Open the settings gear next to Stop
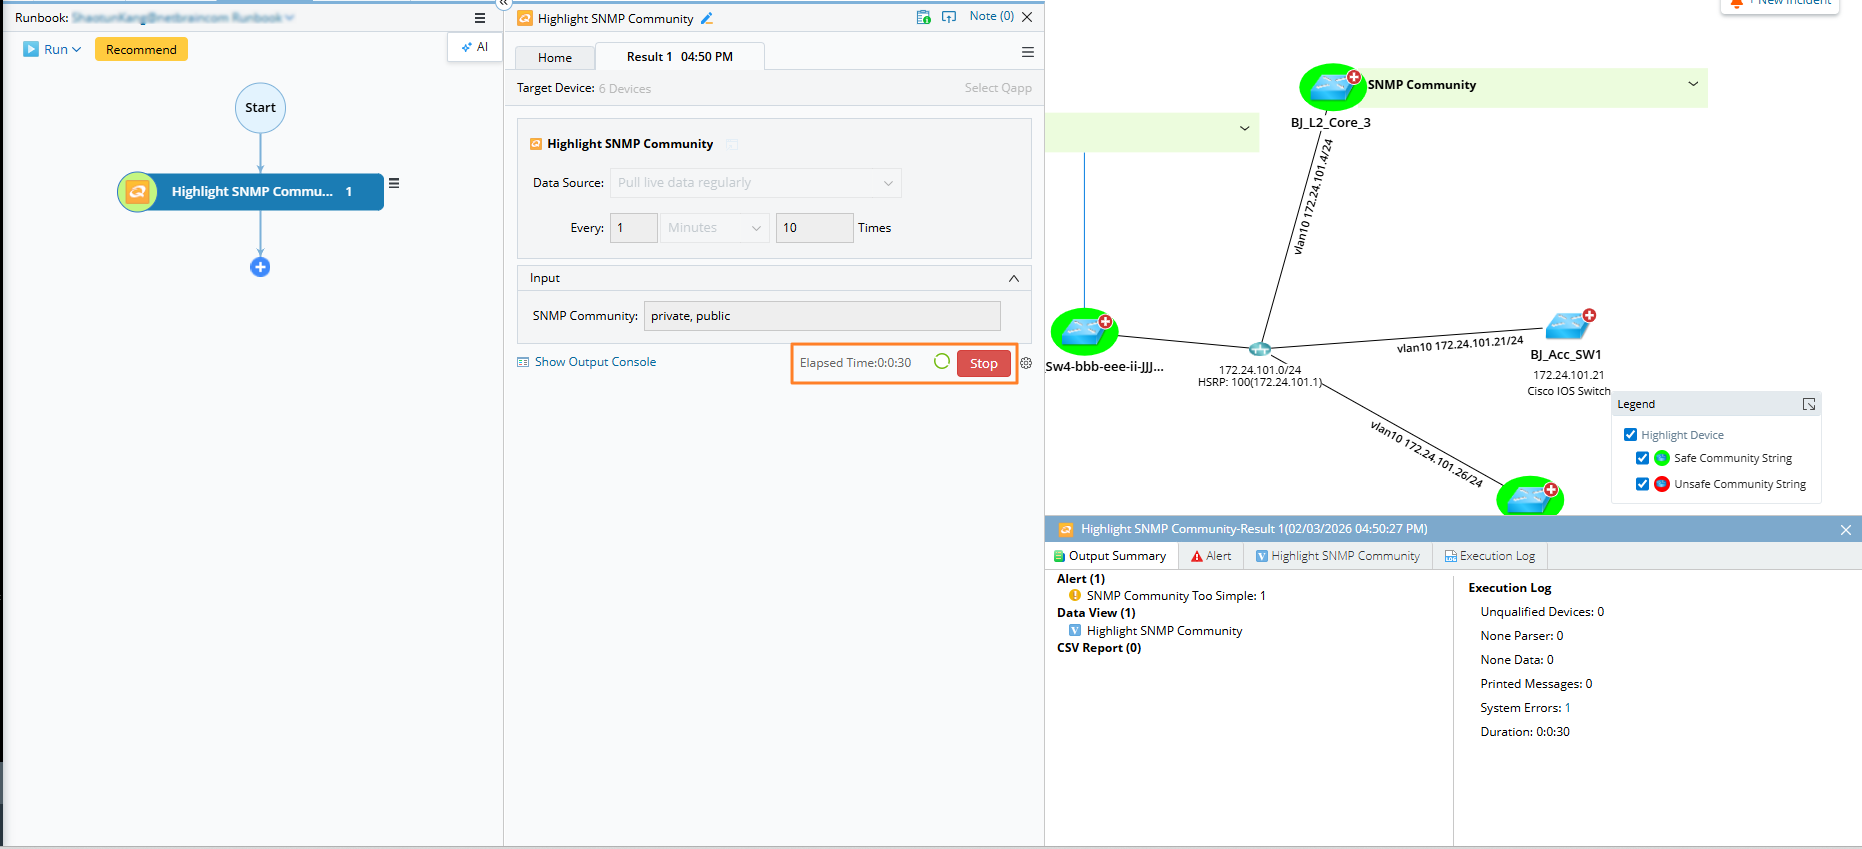Viewport: 1862px width, 849px height. [1026, 363]
